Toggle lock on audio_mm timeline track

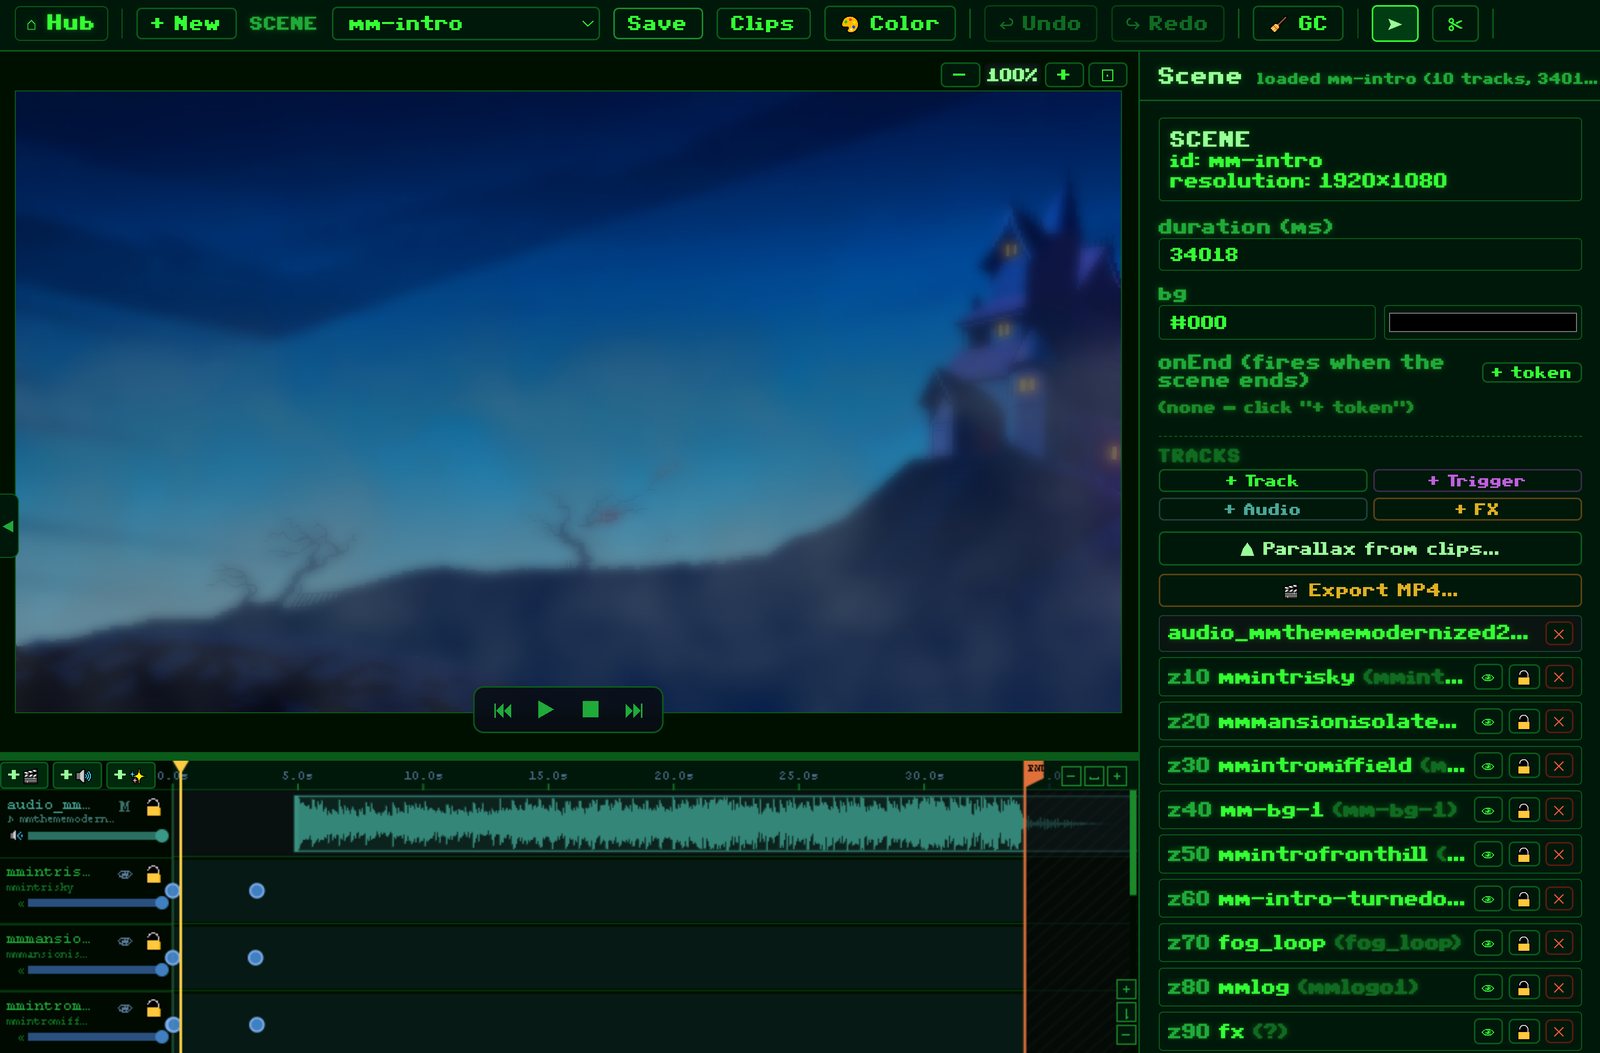(x=154, y=806)
